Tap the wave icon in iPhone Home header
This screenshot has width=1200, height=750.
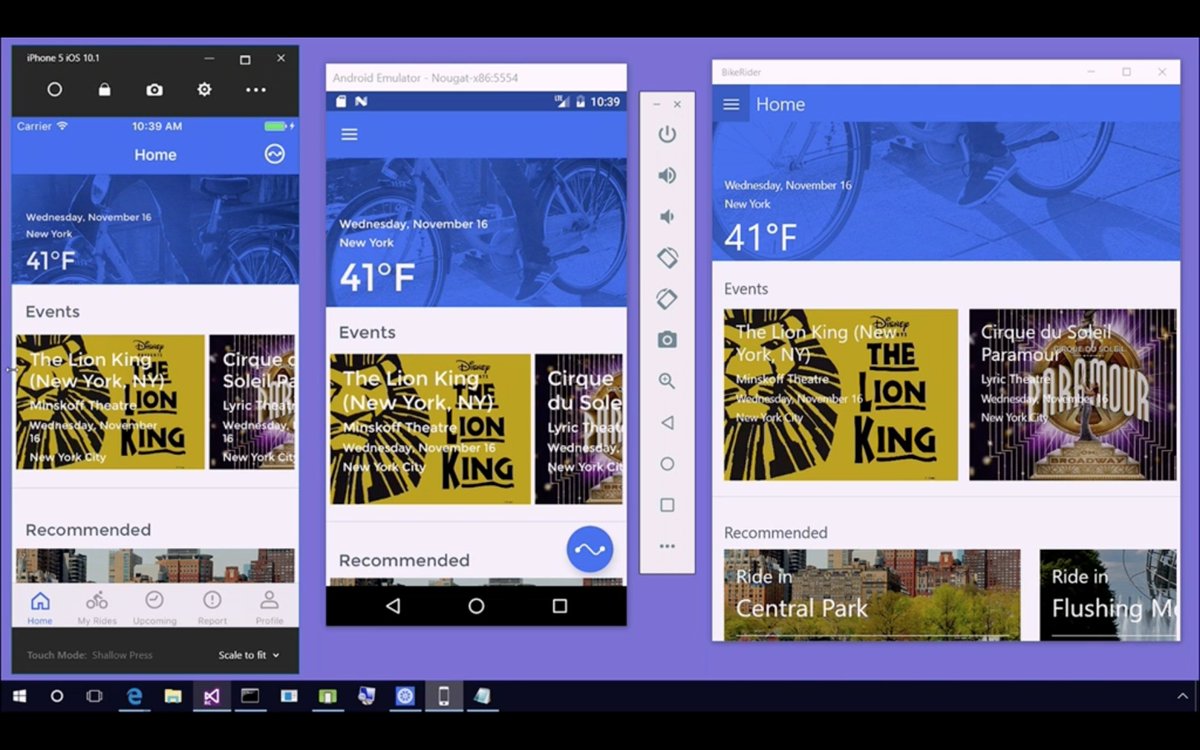coord(274,154)
